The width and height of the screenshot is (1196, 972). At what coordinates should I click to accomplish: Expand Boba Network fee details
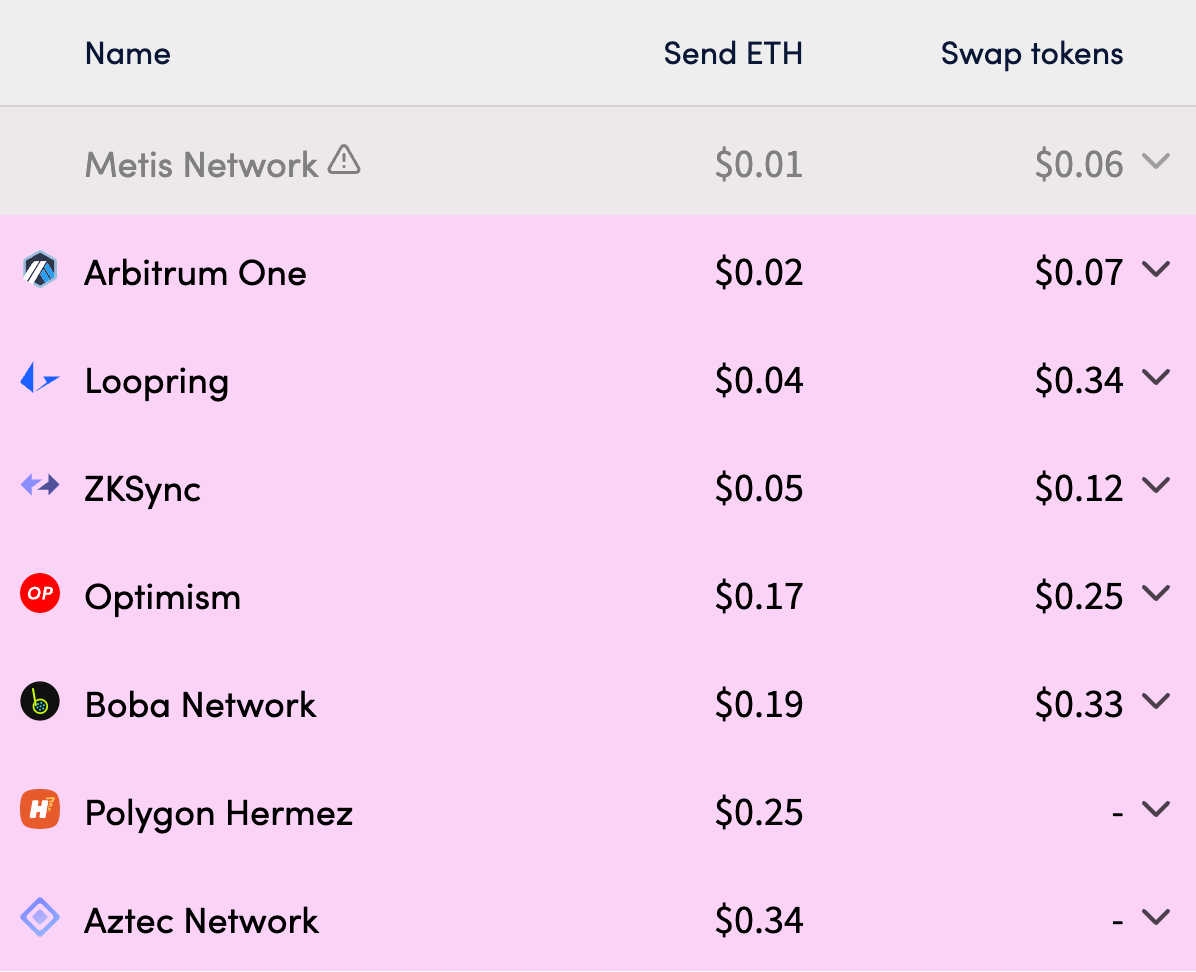pyautogui.click(x=1158, y=701)
